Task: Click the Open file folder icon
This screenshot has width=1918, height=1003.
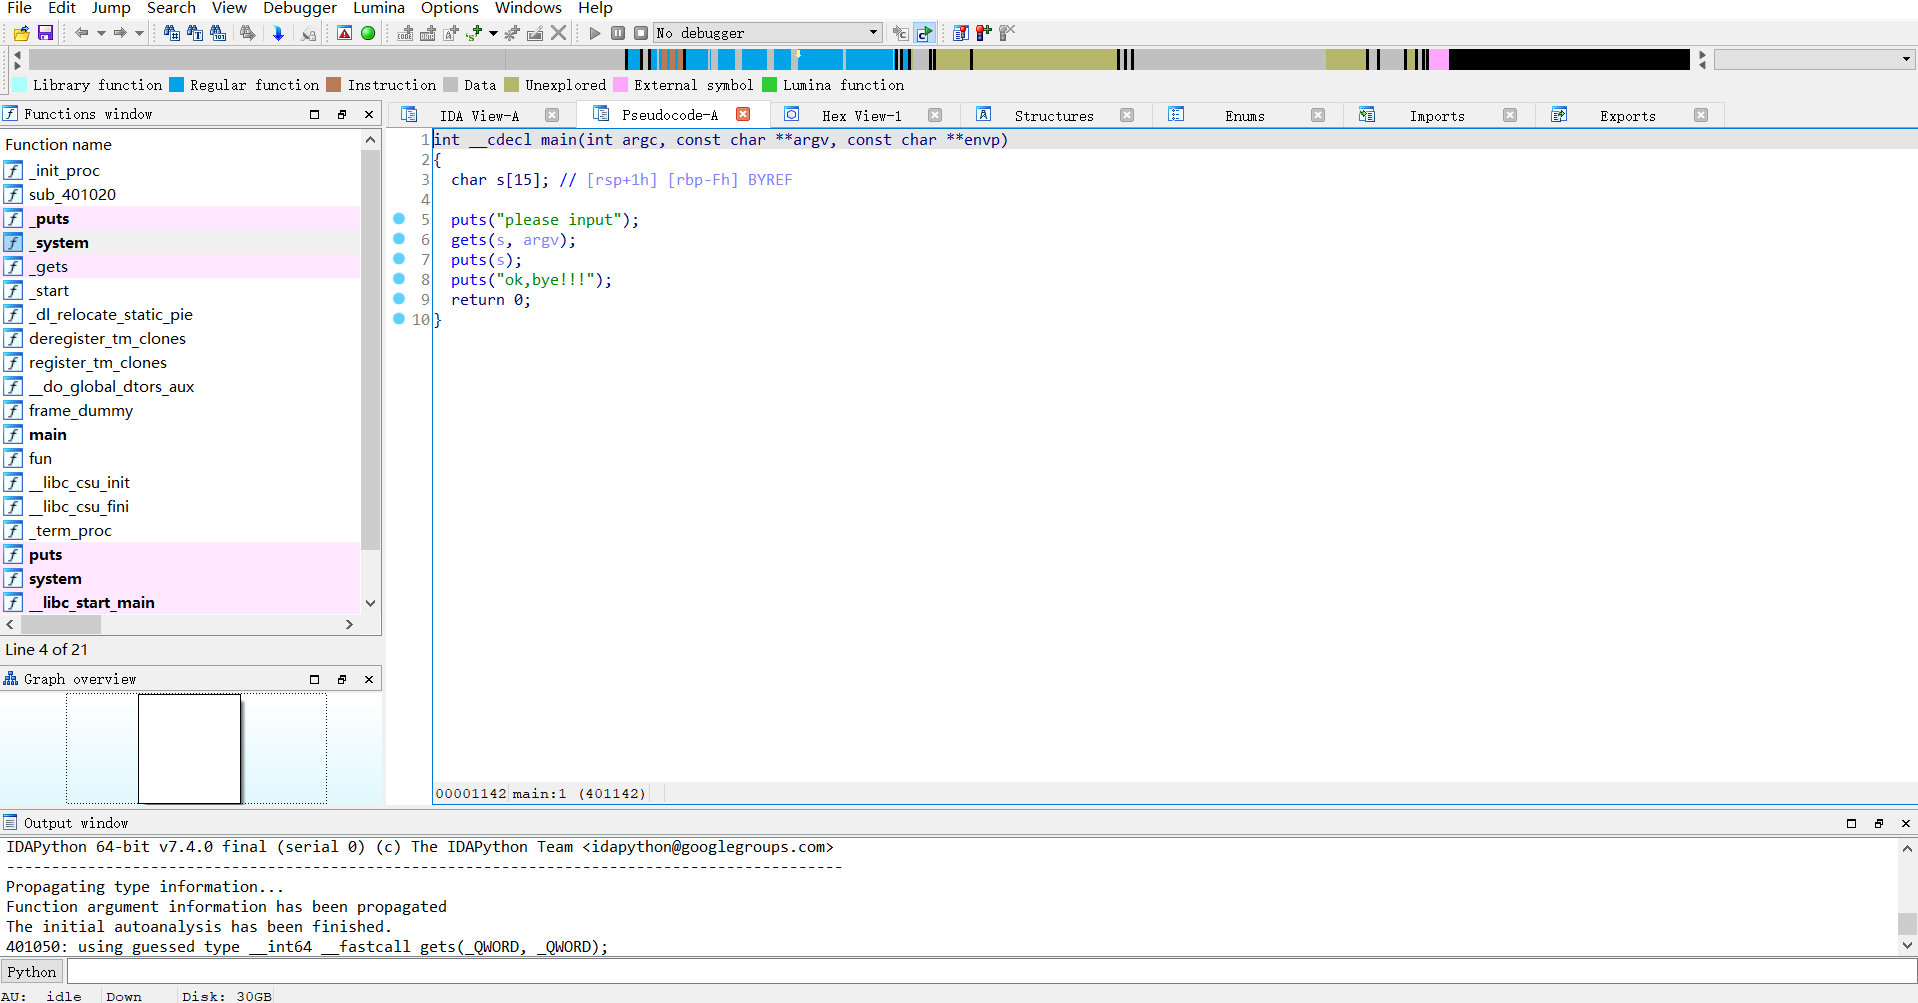Action: [x=21, y=33]
